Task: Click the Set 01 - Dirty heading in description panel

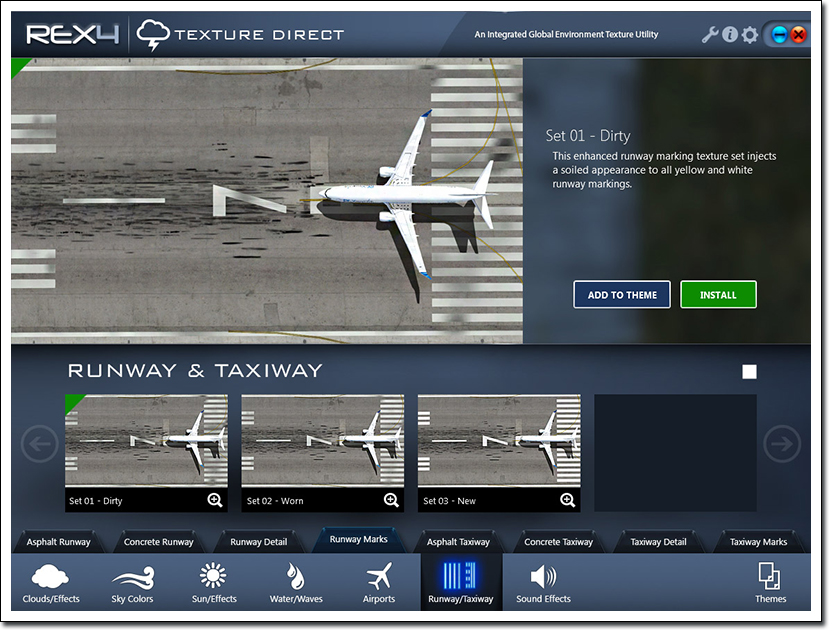Action: coord(588,136)
